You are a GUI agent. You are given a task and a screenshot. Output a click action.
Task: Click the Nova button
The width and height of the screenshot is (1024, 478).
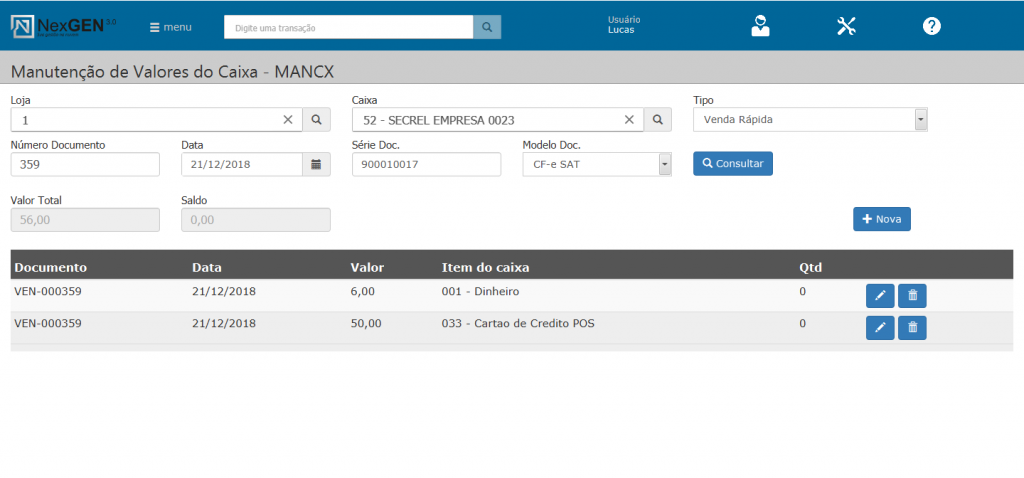tap(881, 219)
